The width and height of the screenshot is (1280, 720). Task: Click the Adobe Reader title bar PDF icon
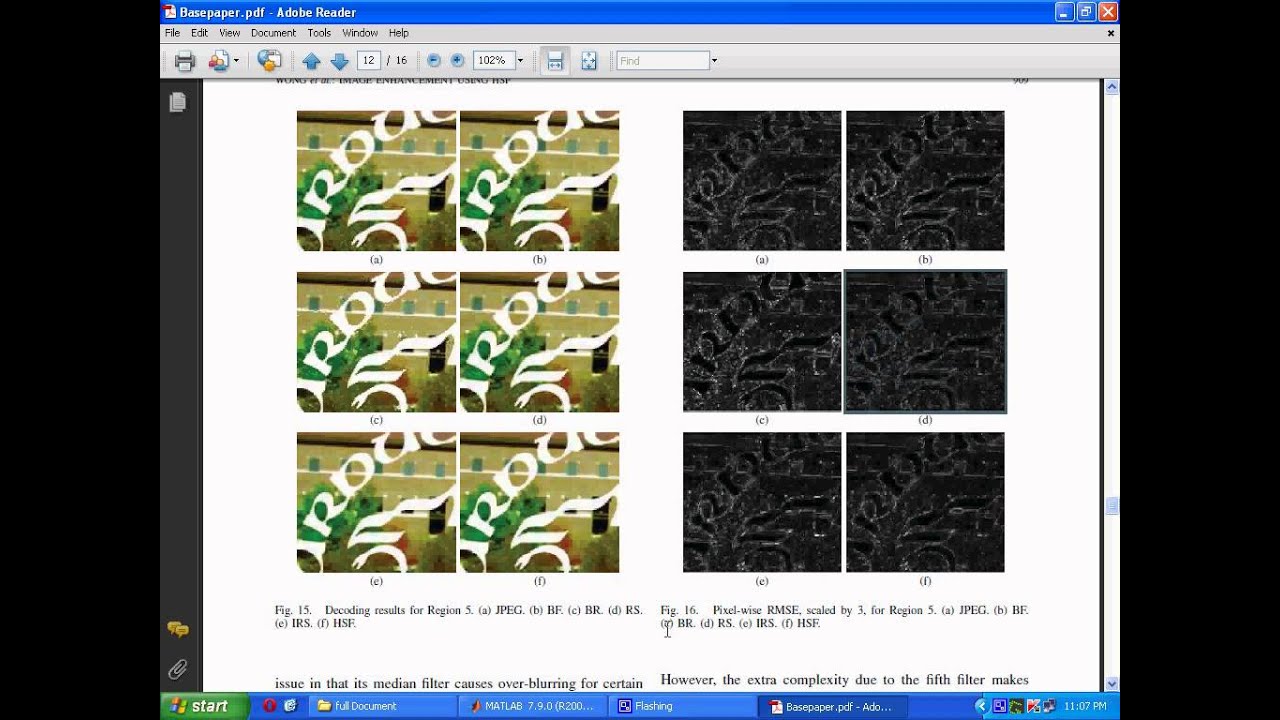170,12
